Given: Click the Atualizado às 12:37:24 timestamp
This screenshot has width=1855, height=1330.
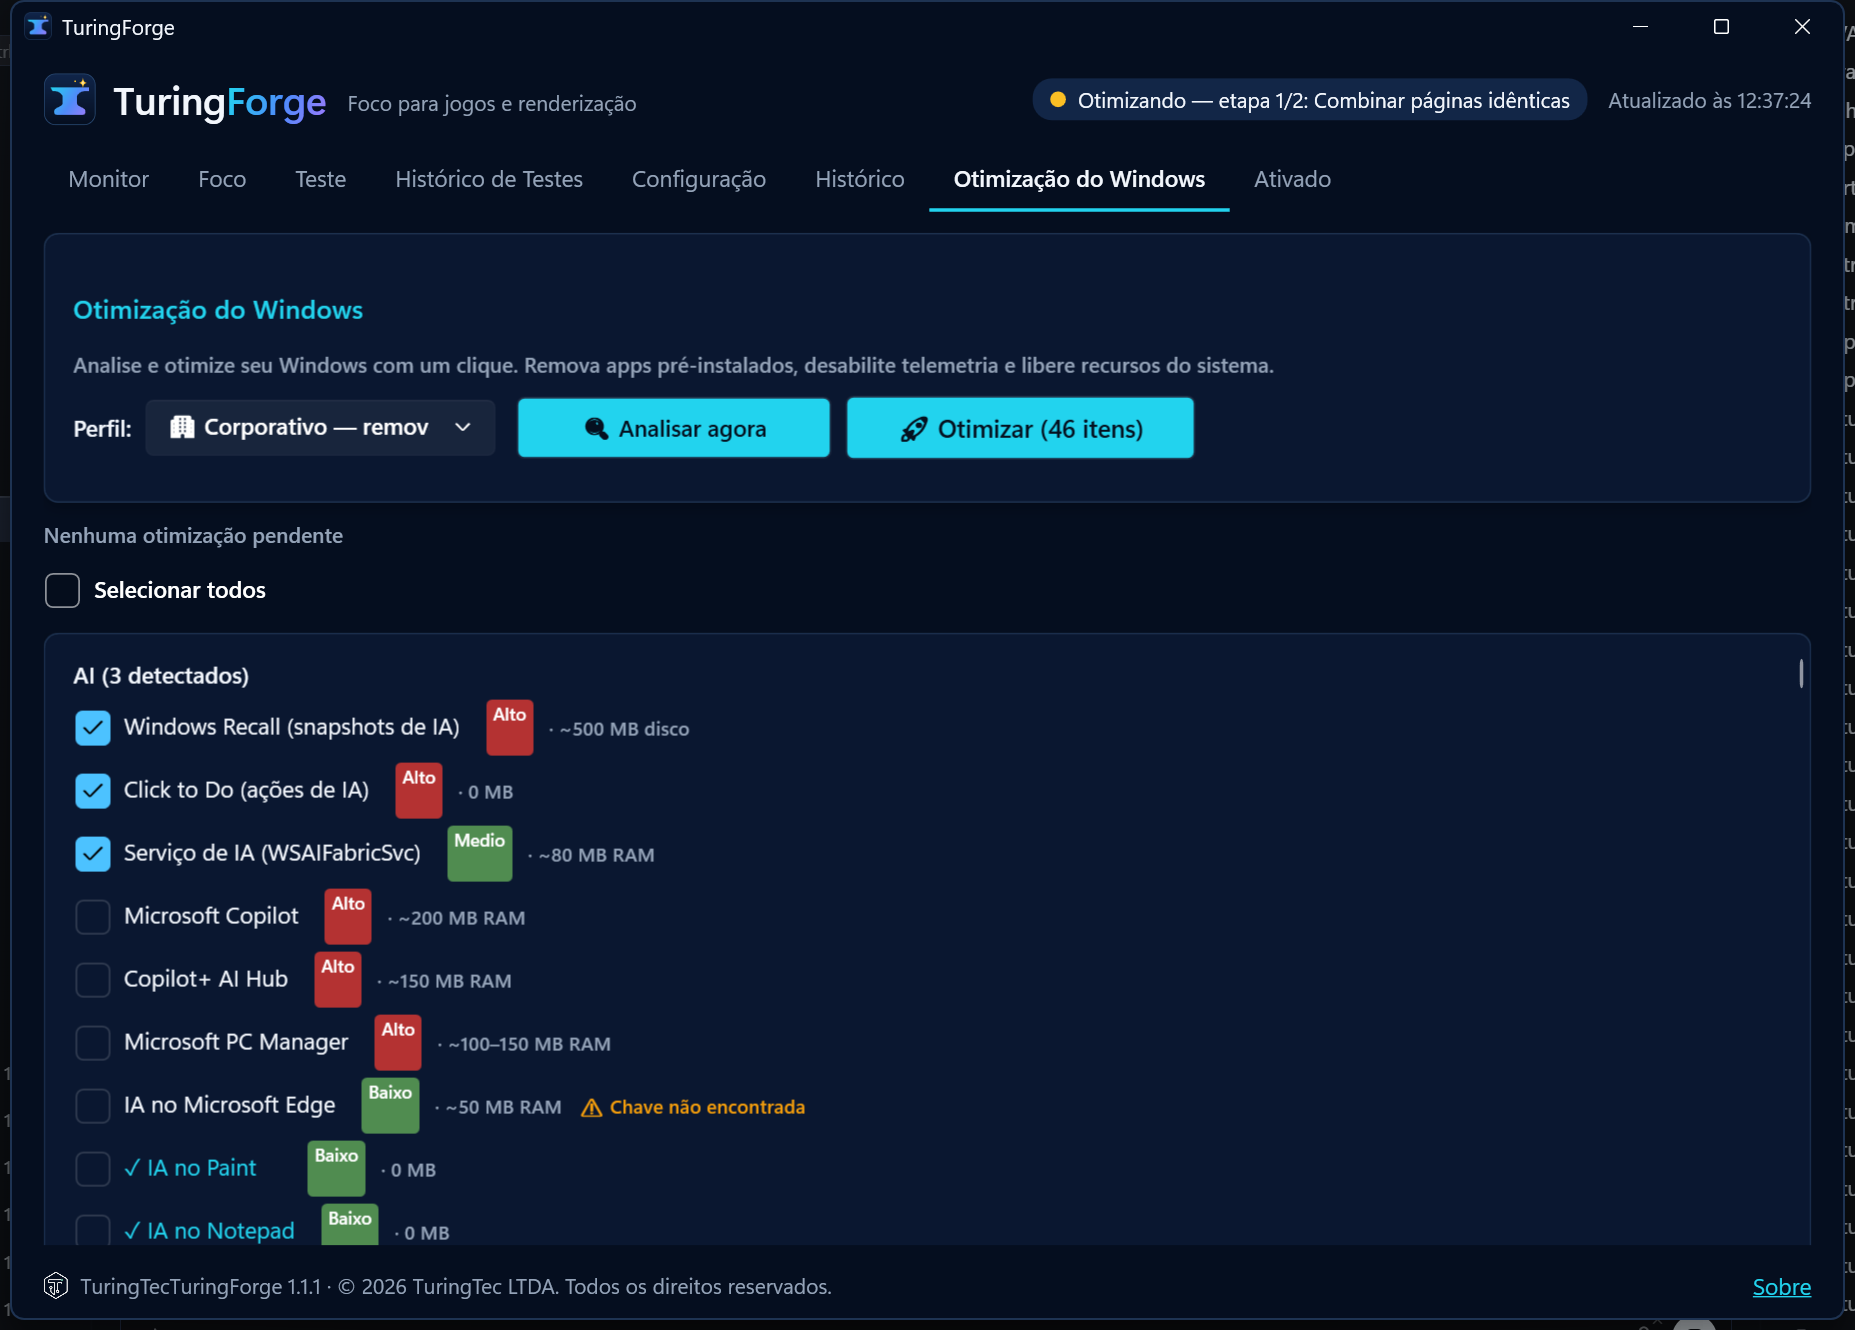Looking at the screenshot, I should tap(1709, 100).
